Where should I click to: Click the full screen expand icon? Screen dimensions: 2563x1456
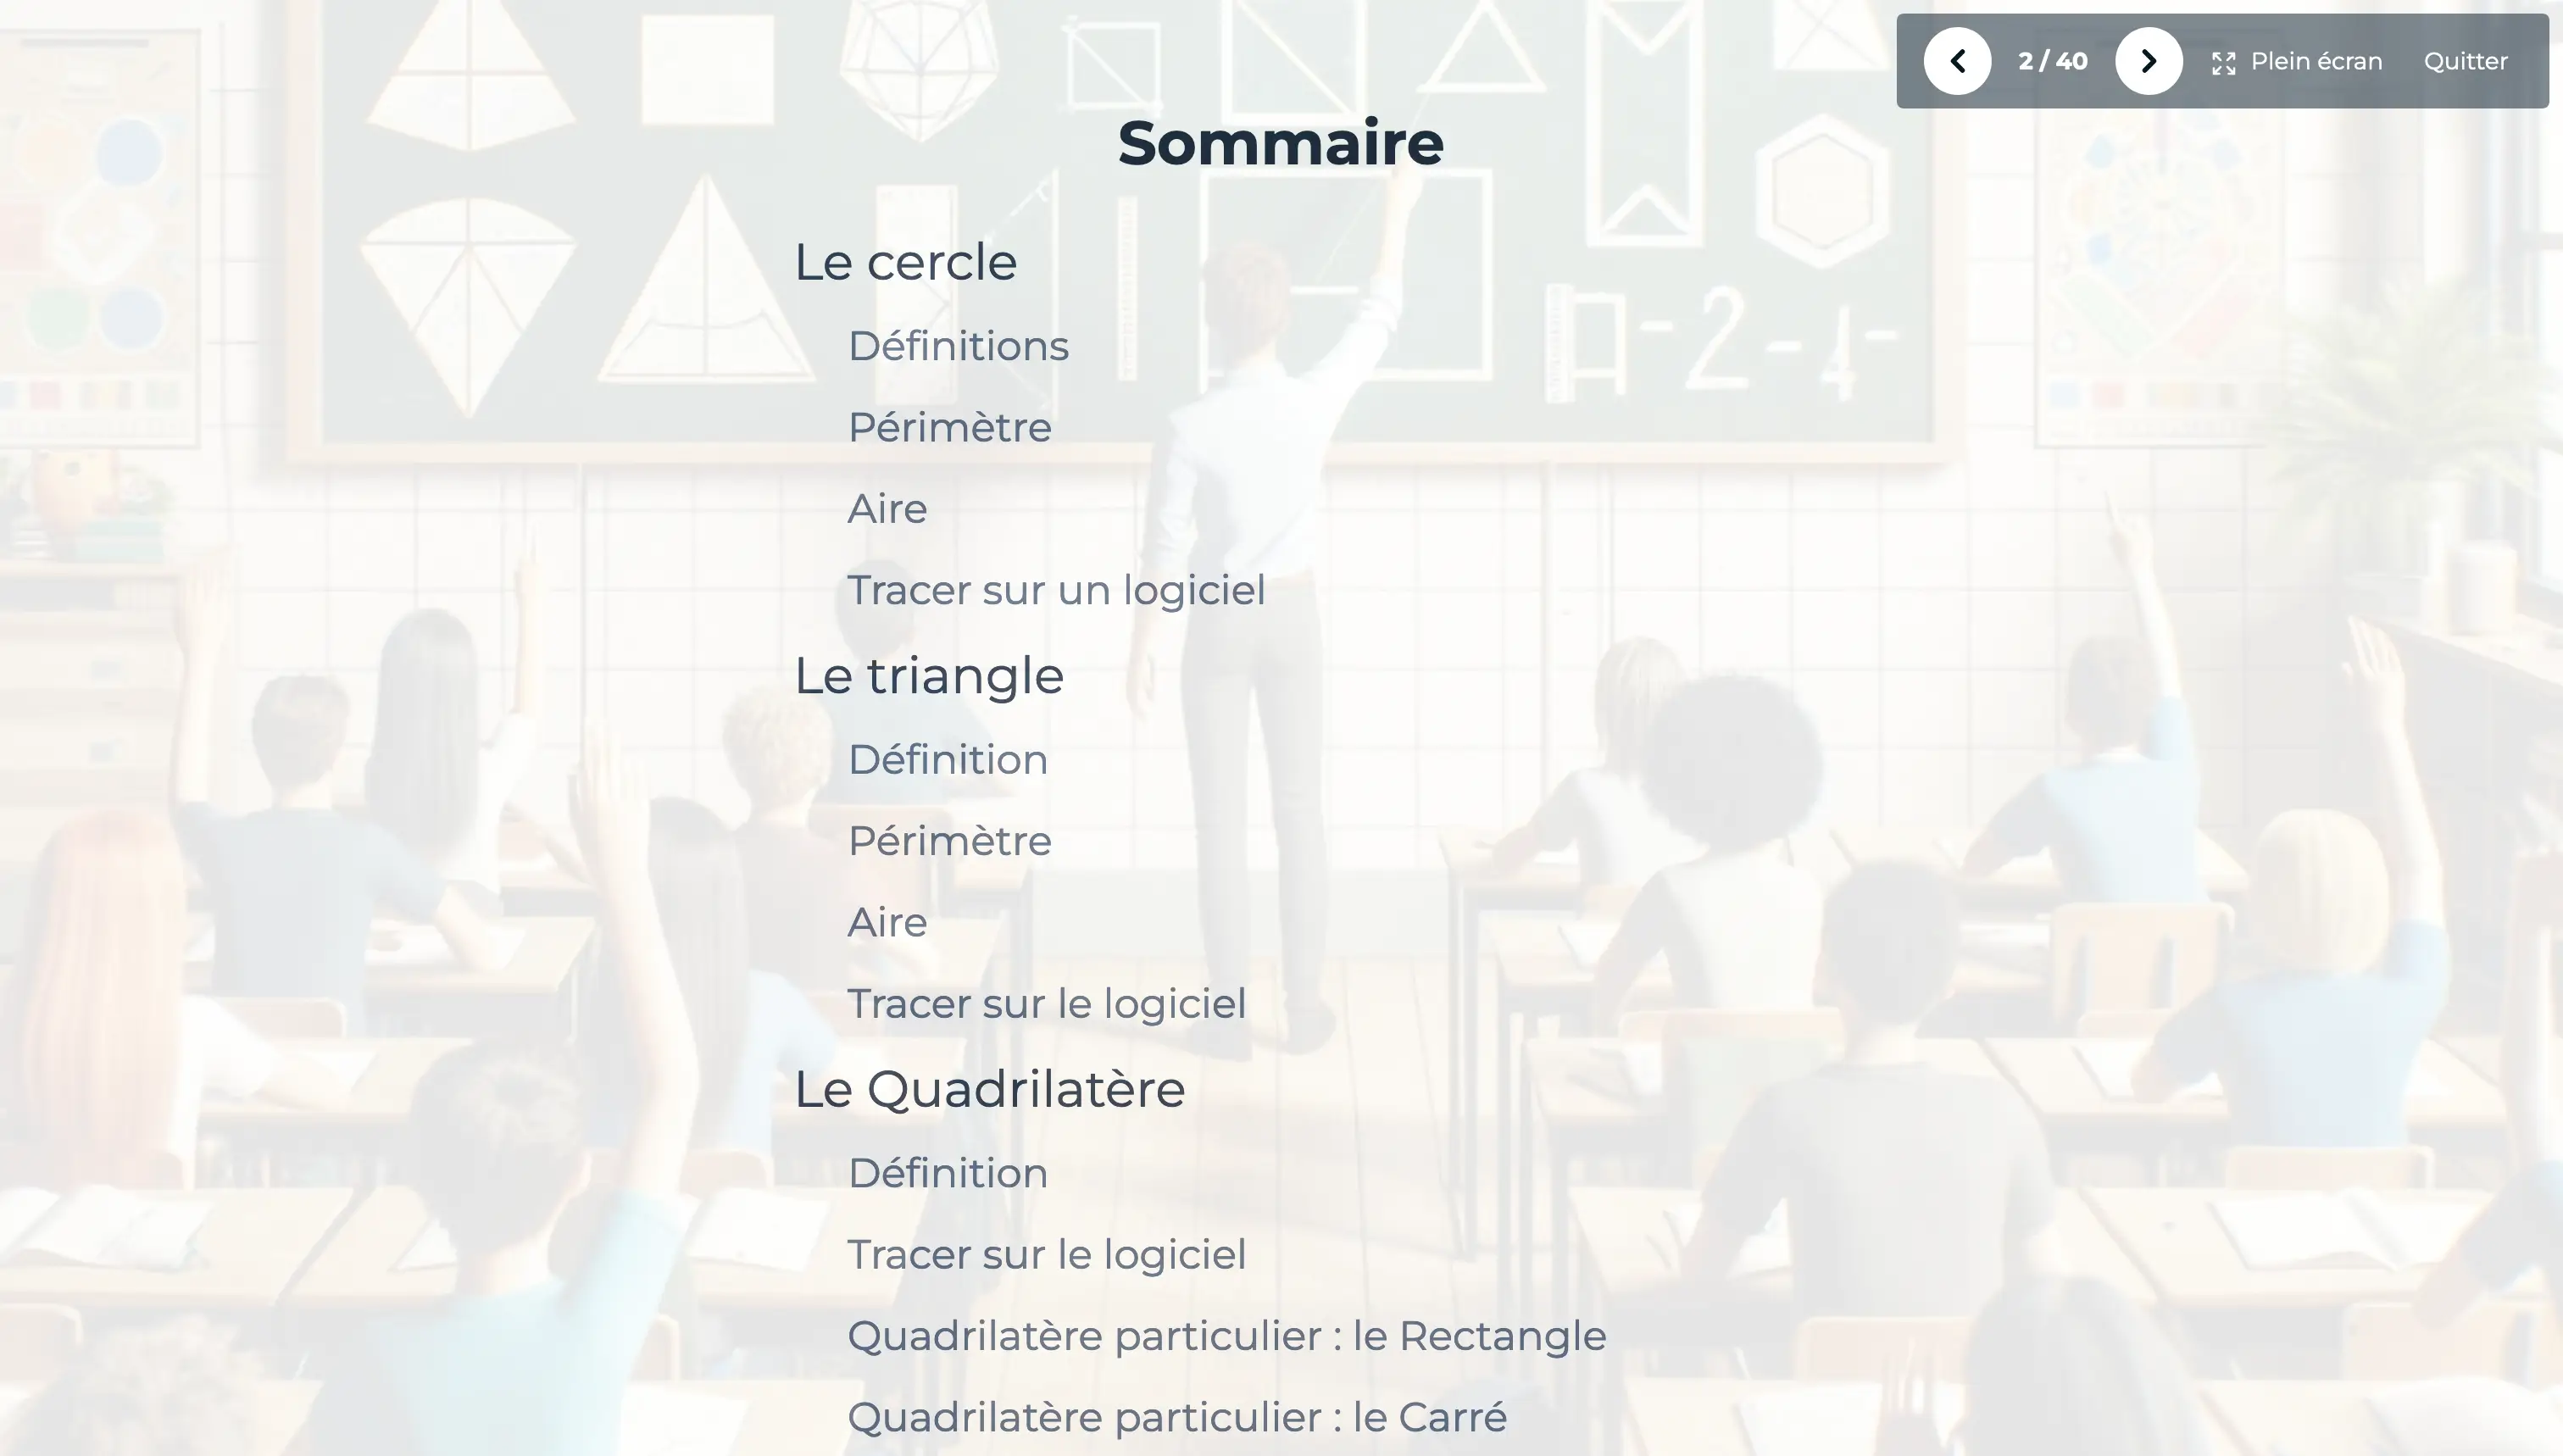pyautogui.click(x=2221, y=60)
